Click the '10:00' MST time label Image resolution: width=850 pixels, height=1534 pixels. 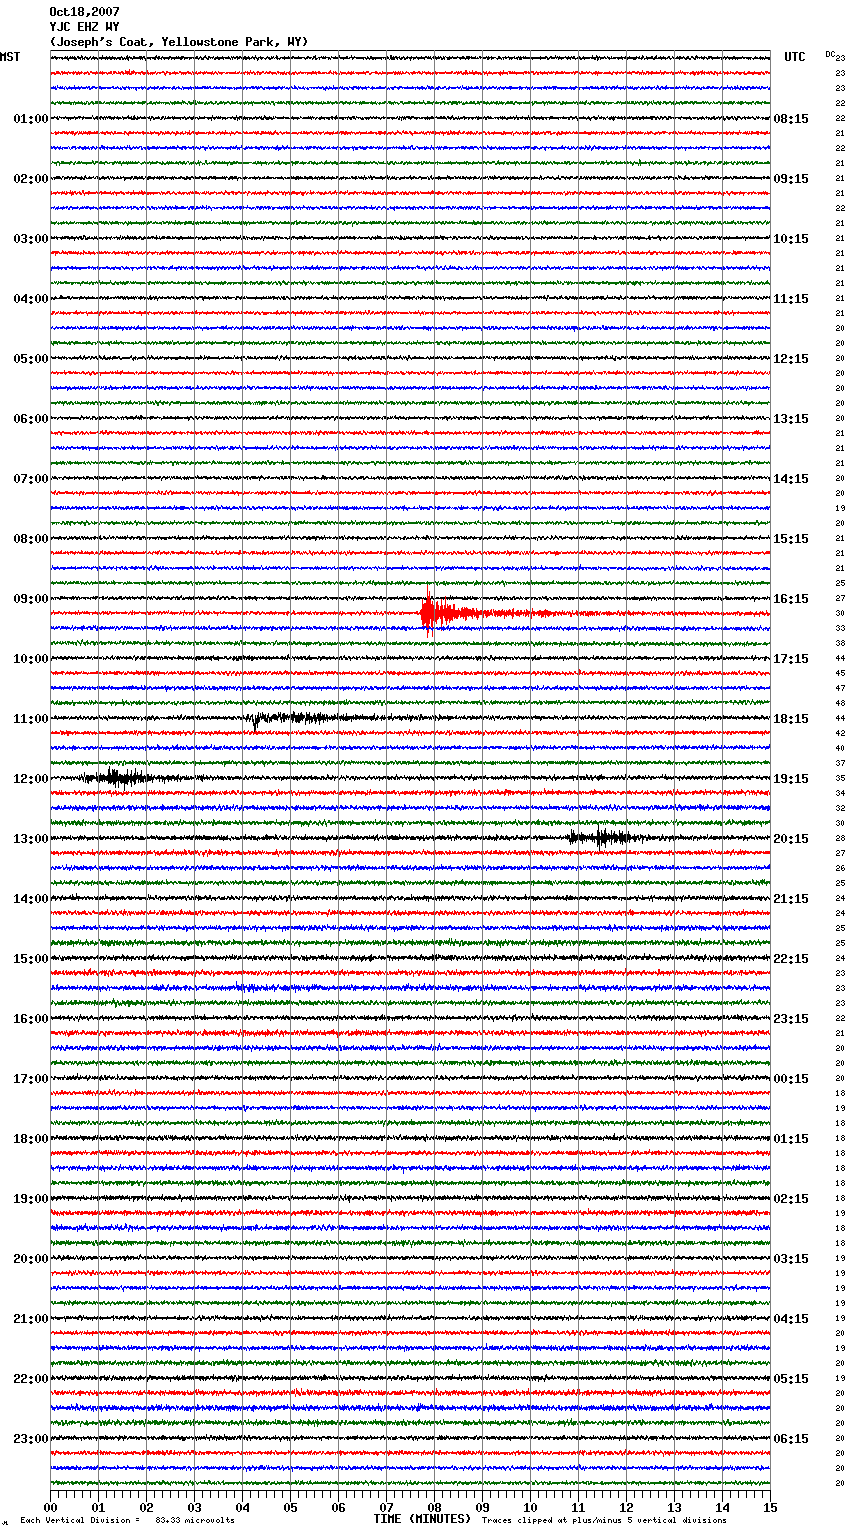(x=30, y=659)
